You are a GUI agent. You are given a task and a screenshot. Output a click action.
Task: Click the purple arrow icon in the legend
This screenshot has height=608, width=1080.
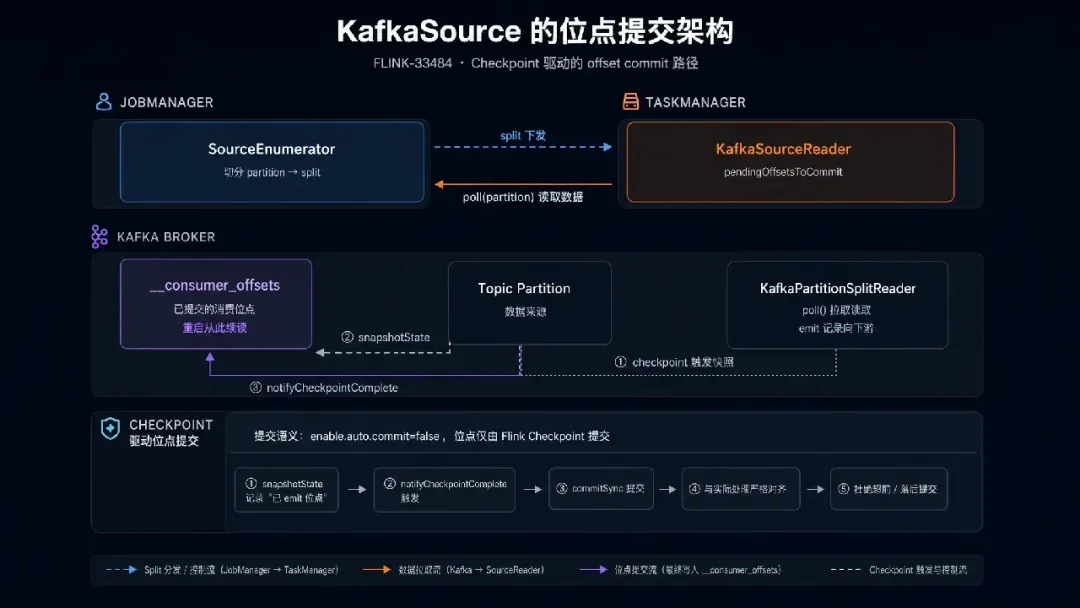click(593, 569)
